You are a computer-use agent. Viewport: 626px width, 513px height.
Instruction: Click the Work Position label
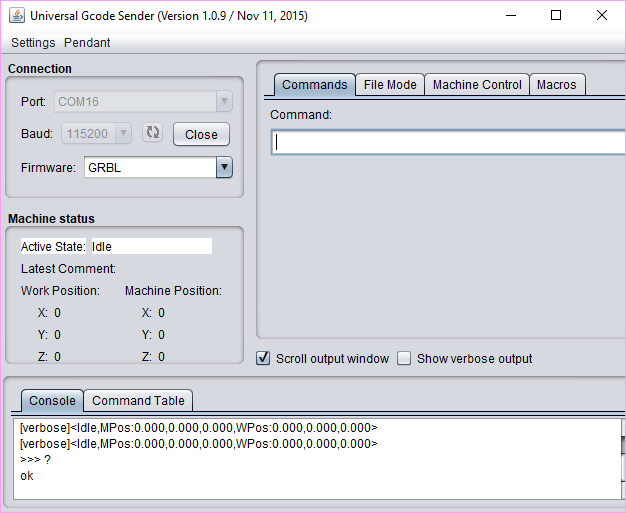pos(60,291)
